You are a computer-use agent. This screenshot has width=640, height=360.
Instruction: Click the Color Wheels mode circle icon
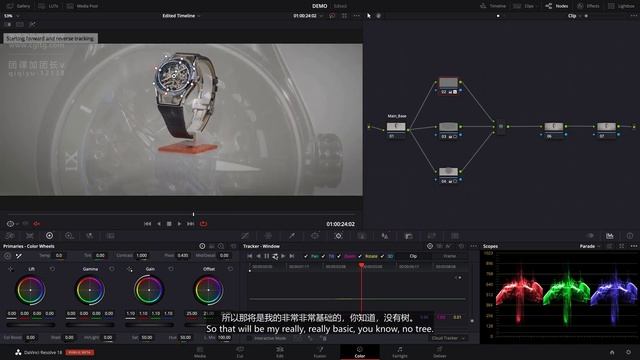click(x=202, y=246)
